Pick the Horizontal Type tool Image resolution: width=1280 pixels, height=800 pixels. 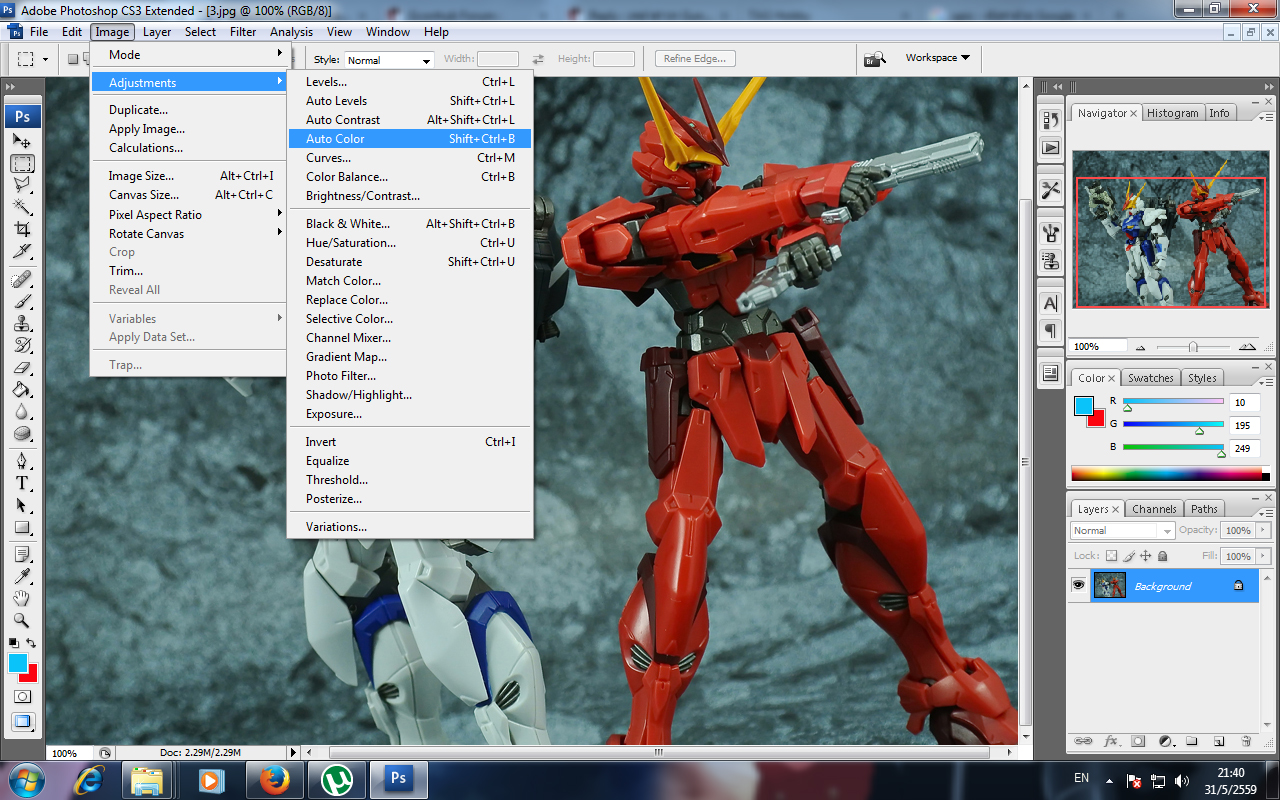[22, 483]
